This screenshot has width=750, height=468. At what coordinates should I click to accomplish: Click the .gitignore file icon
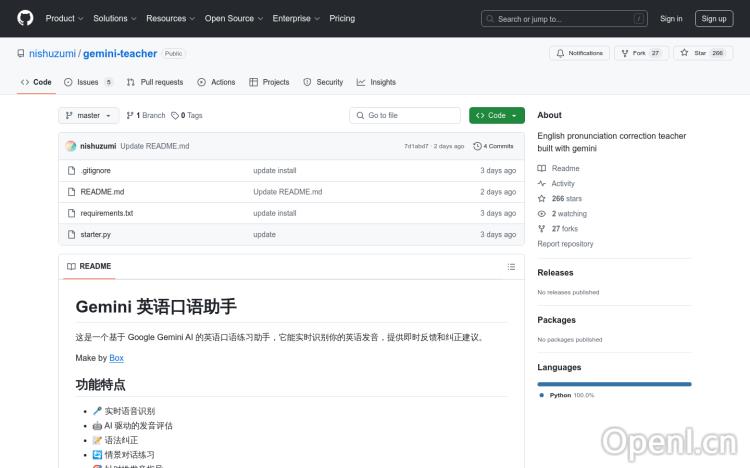(x=71, y=171)
